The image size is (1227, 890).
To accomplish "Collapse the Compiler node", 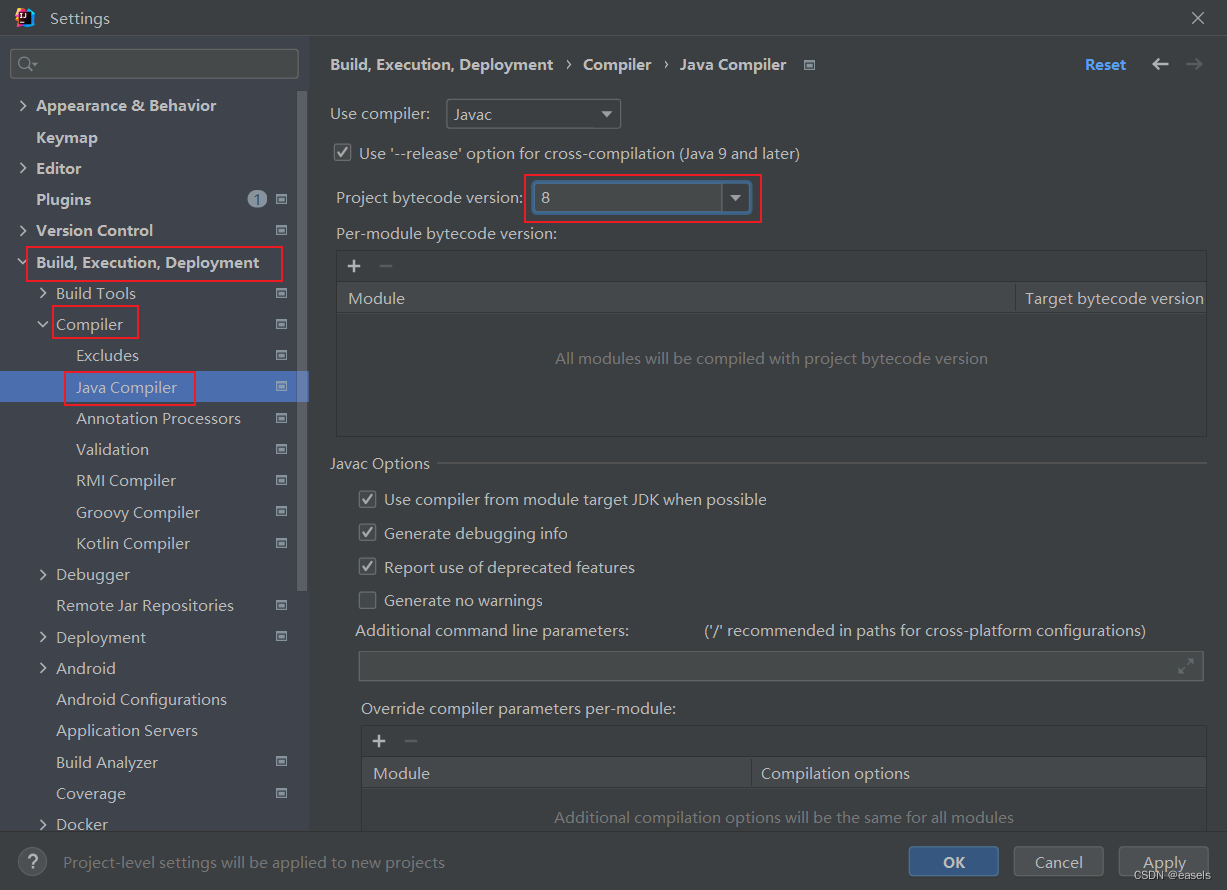I will coord(43,324).
